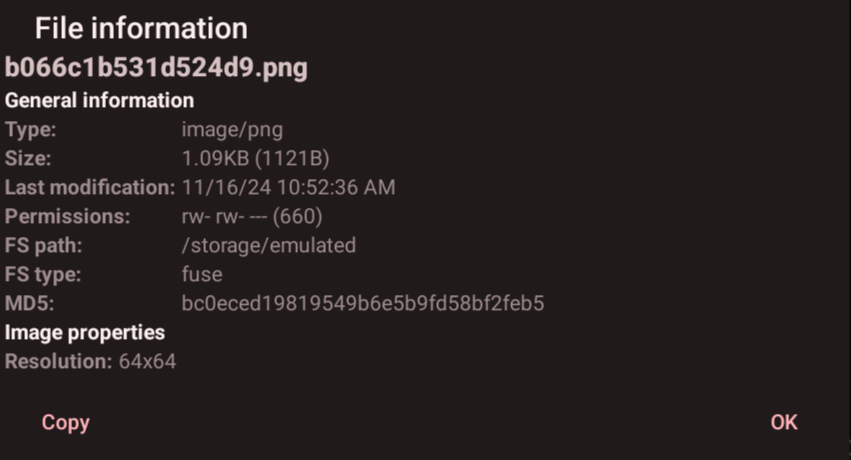Screen dimensions: 851x460
Task: Click the Copy button
Action: (x=66, y=423)
